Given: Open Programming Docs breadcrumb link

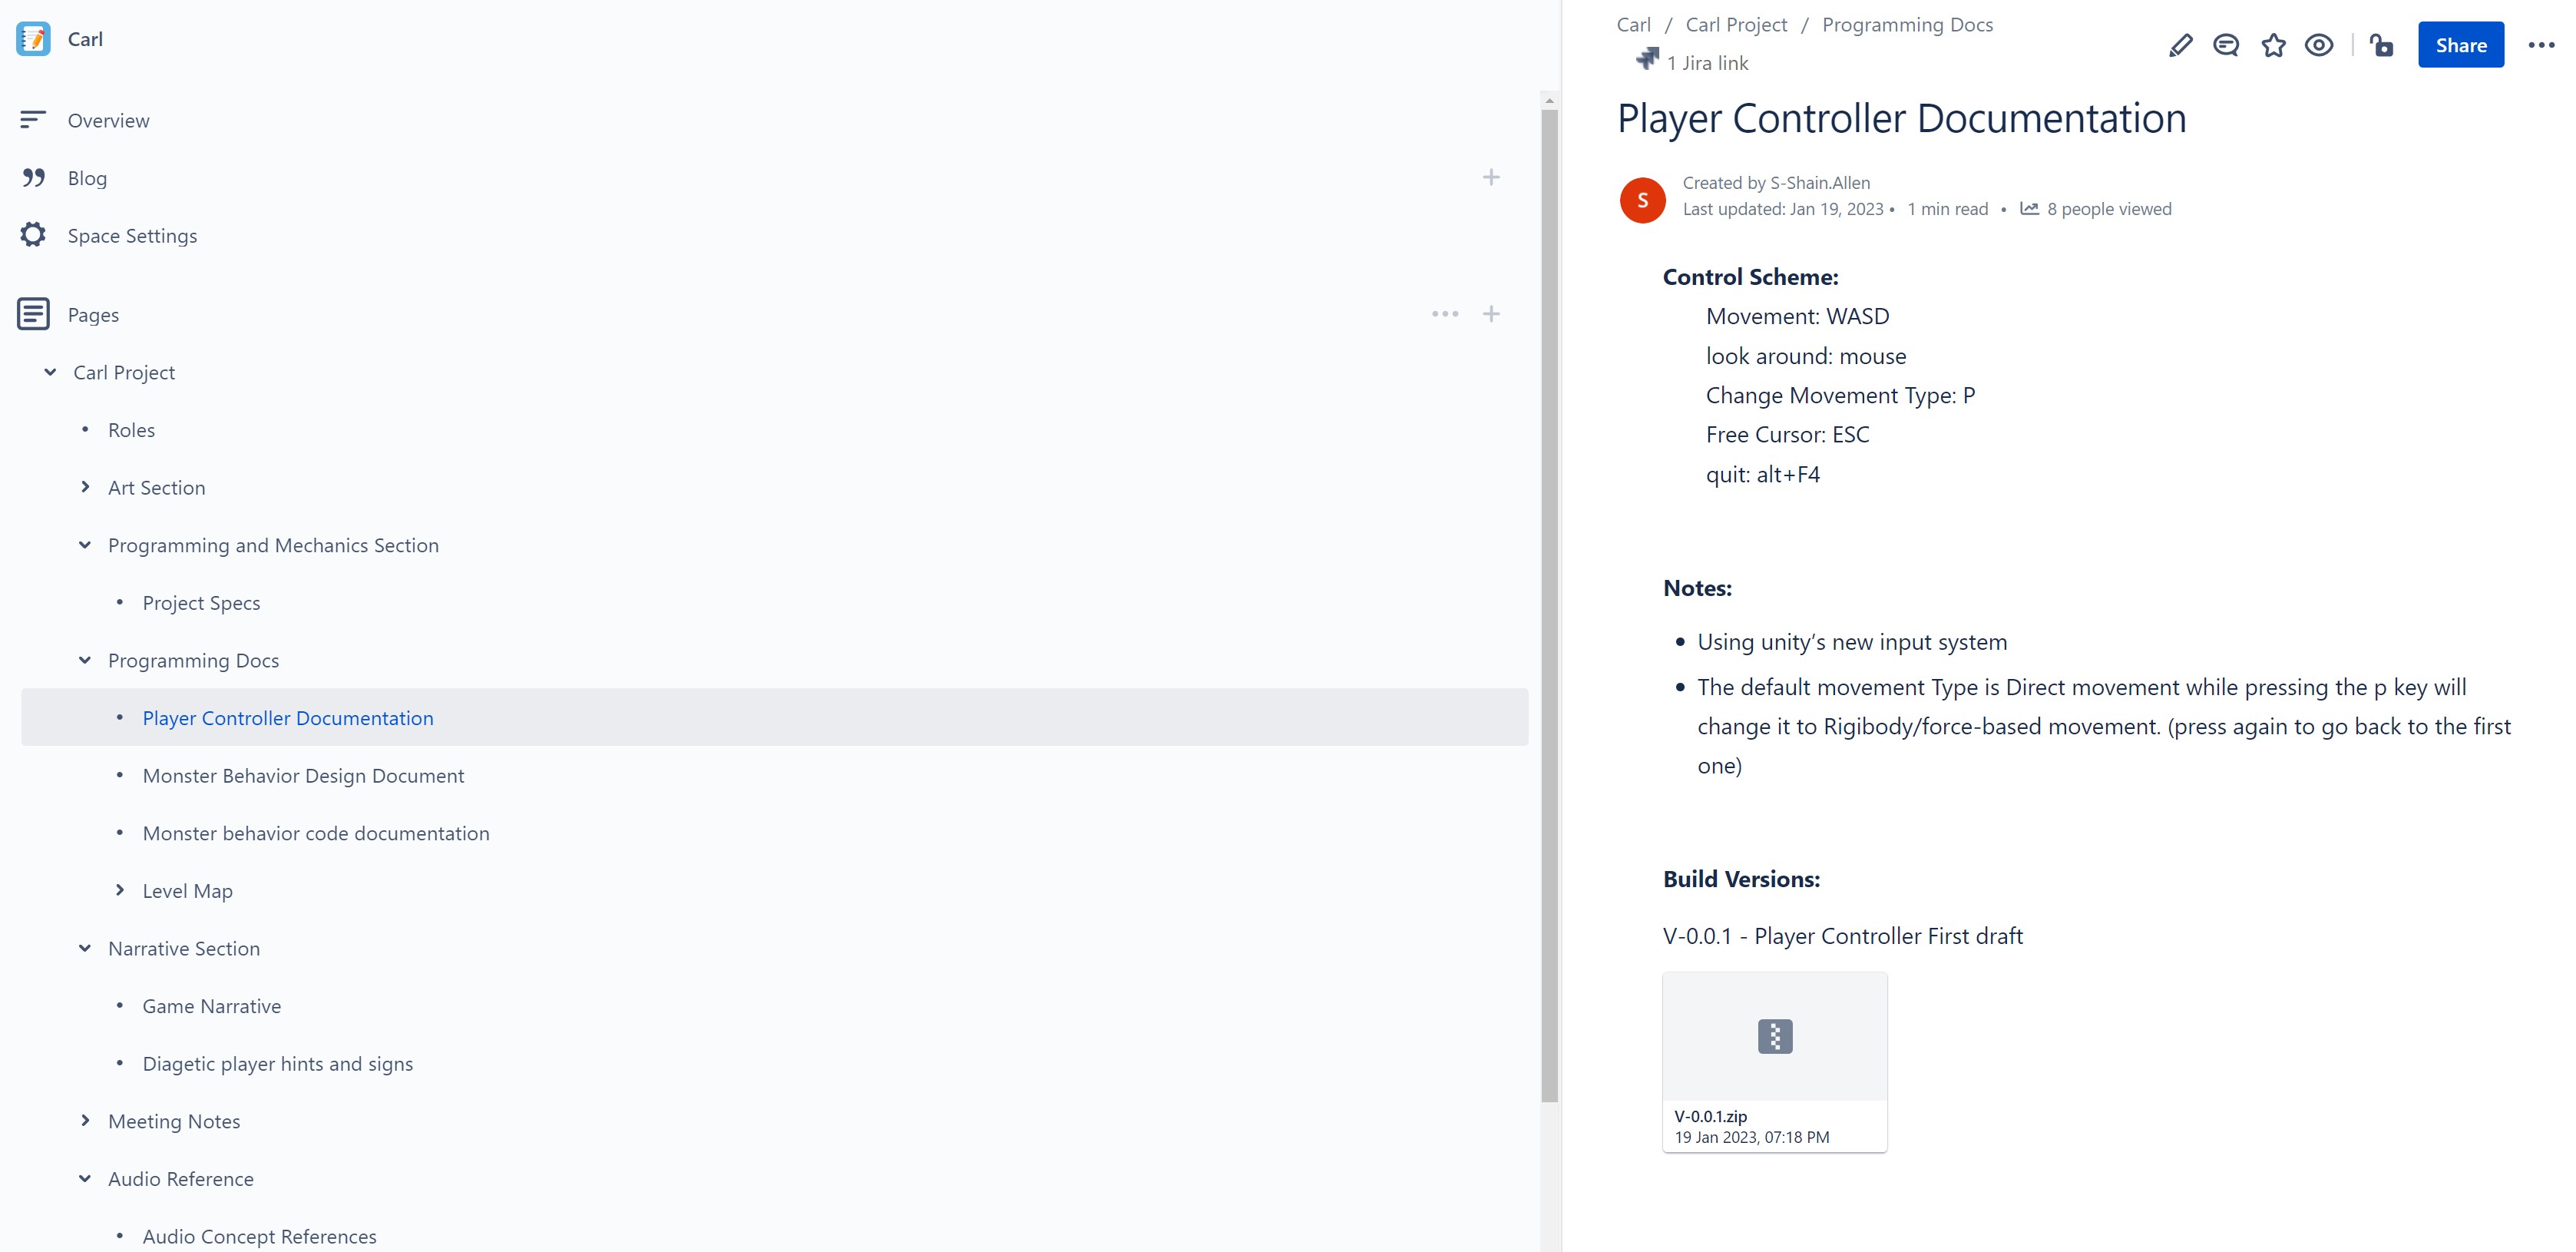Looking at the screenshot, I should point(1906,24).
